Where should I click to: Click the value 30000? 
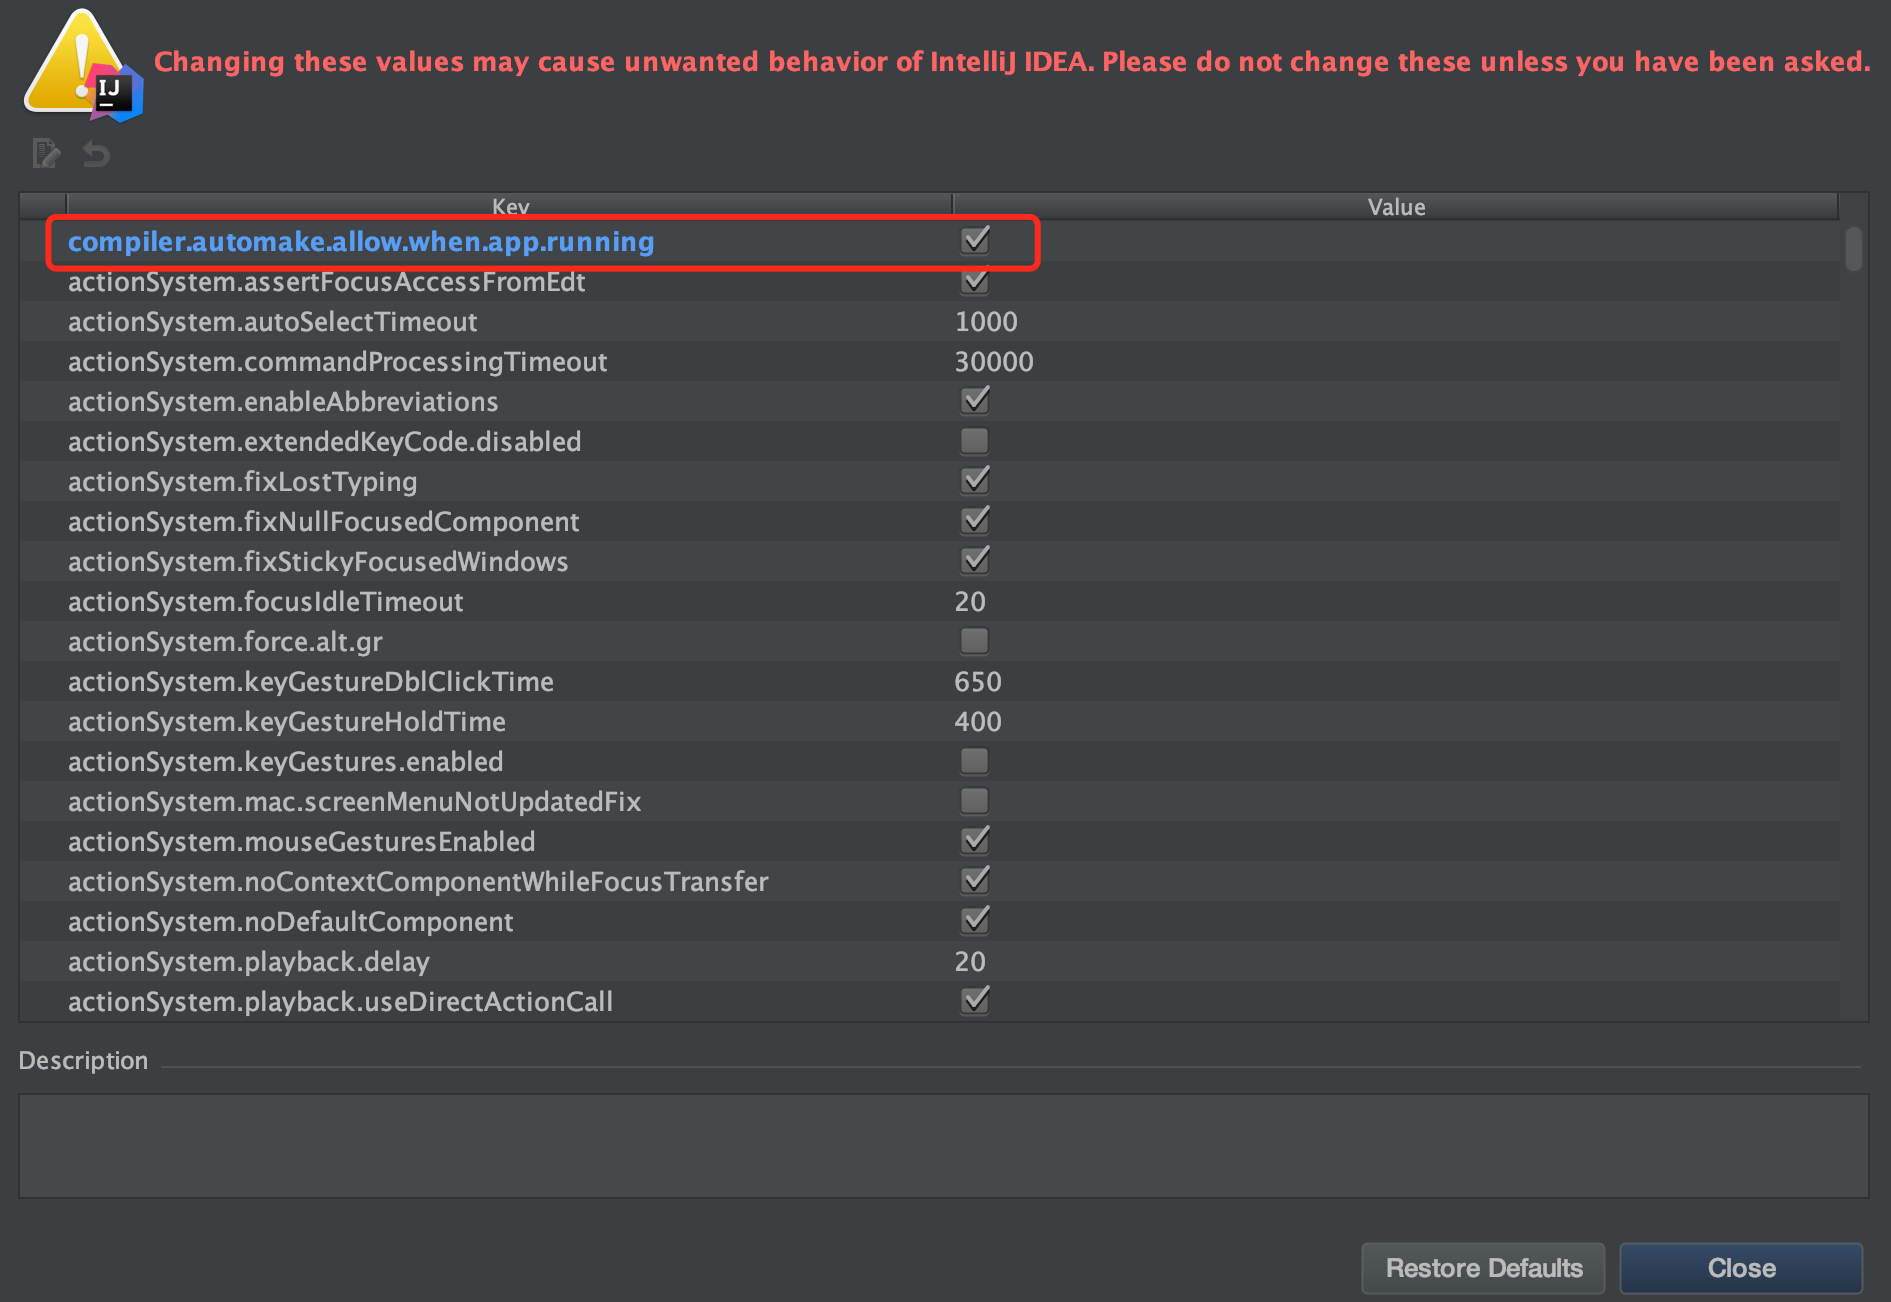994,362
